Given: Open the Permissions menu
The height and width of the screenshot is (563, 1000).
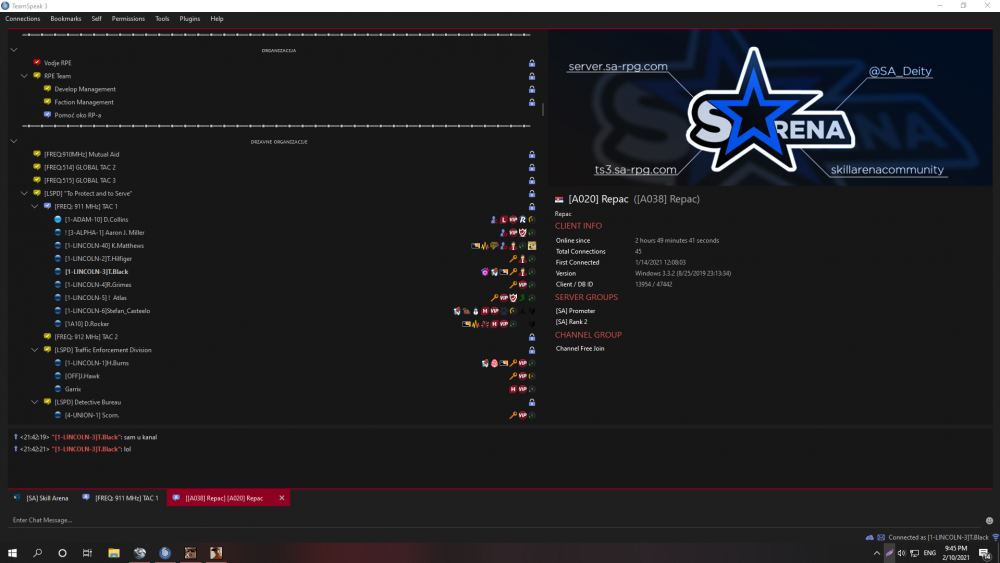Looking at the screenshot, I should click(x=128, y=18).
